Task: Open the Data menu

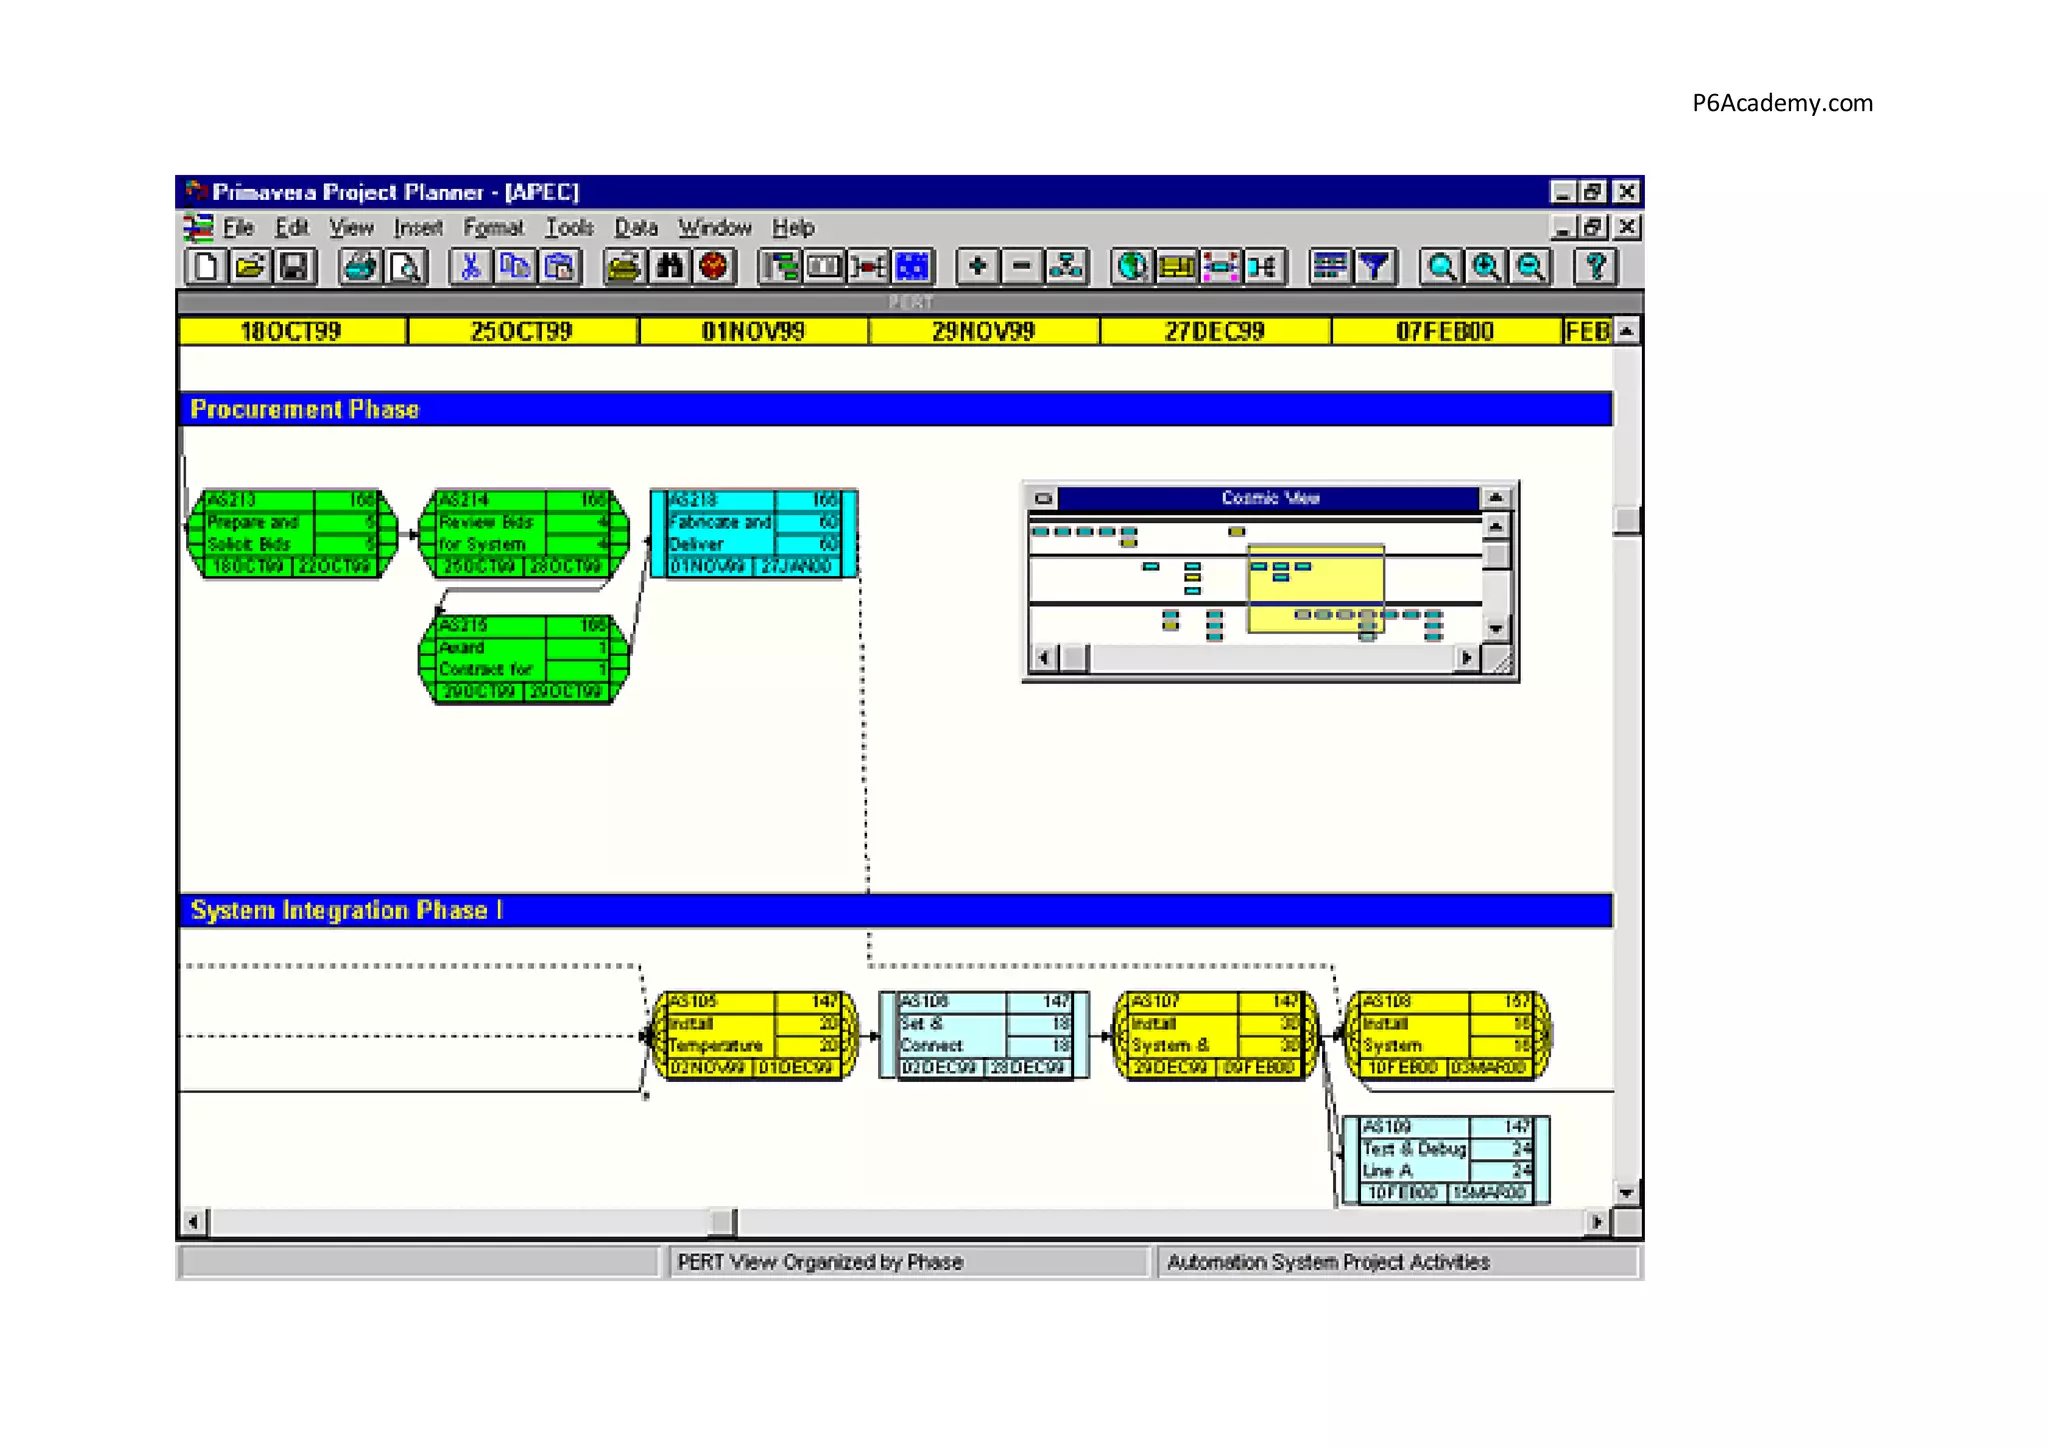Action: (x=635, y=228)
